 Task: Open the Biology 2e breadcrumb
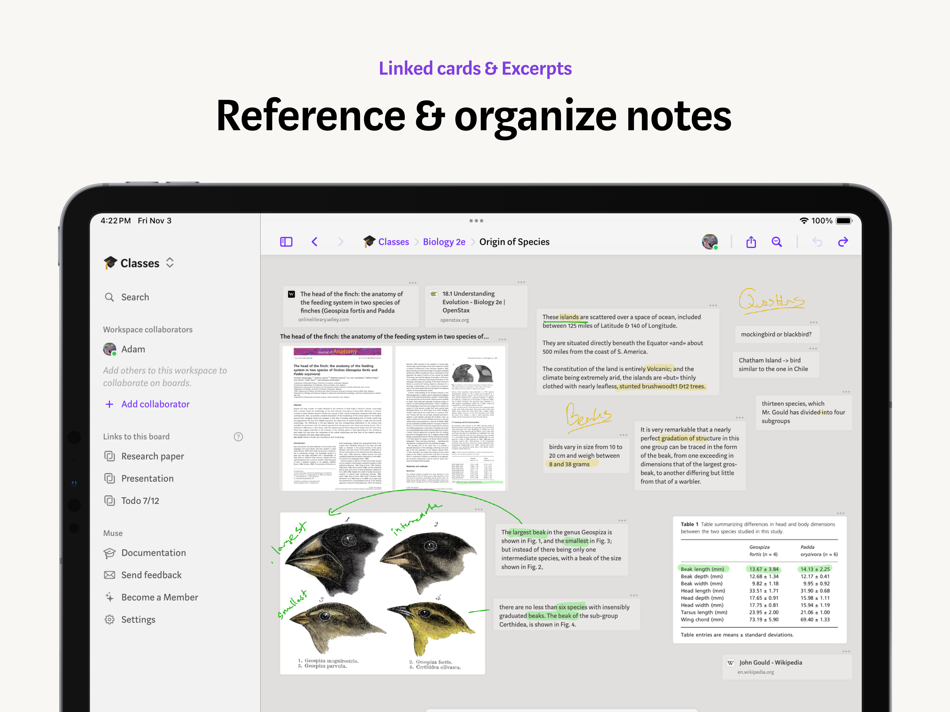coord(444,242)
